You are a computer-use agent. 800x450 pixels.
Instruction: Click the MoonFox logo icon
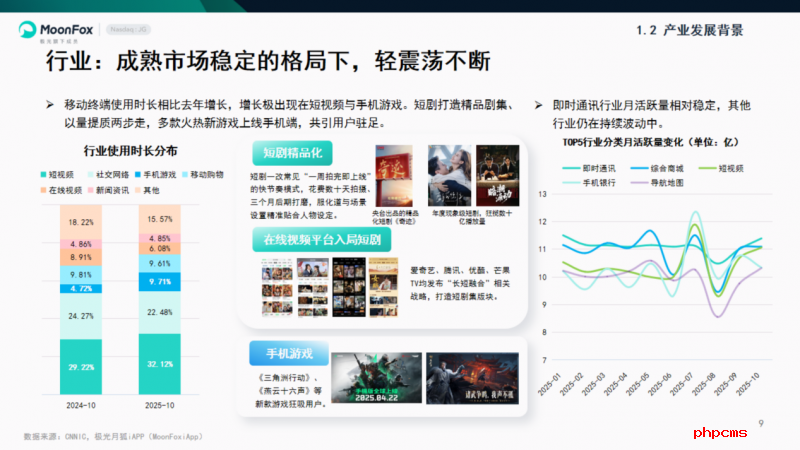point(28,28)
